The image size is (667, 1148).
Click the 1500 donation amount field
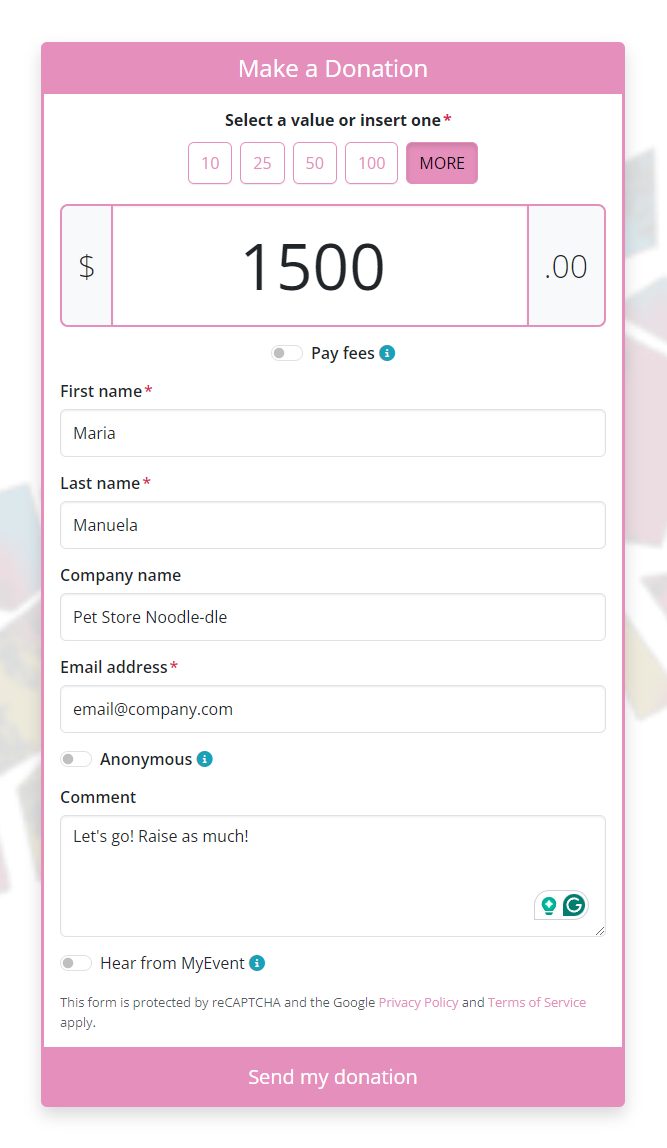coord(320,266)
